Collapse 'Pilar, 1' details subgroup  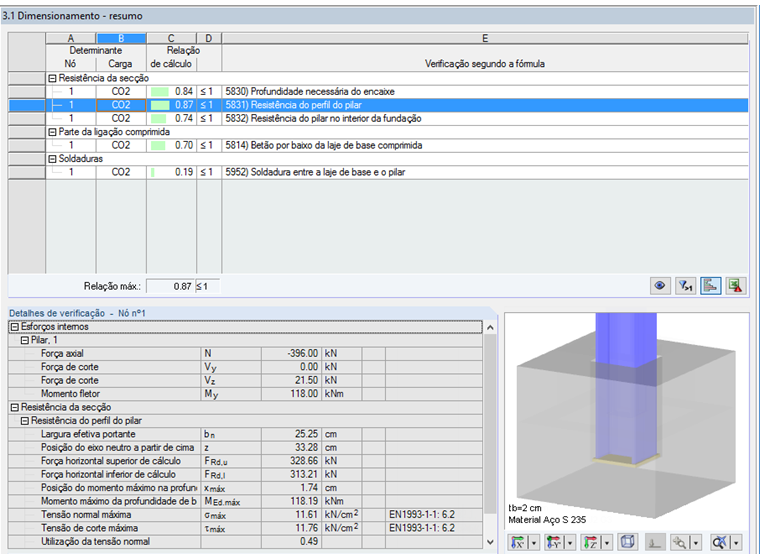pyautogui.click(x=25, y=340)
